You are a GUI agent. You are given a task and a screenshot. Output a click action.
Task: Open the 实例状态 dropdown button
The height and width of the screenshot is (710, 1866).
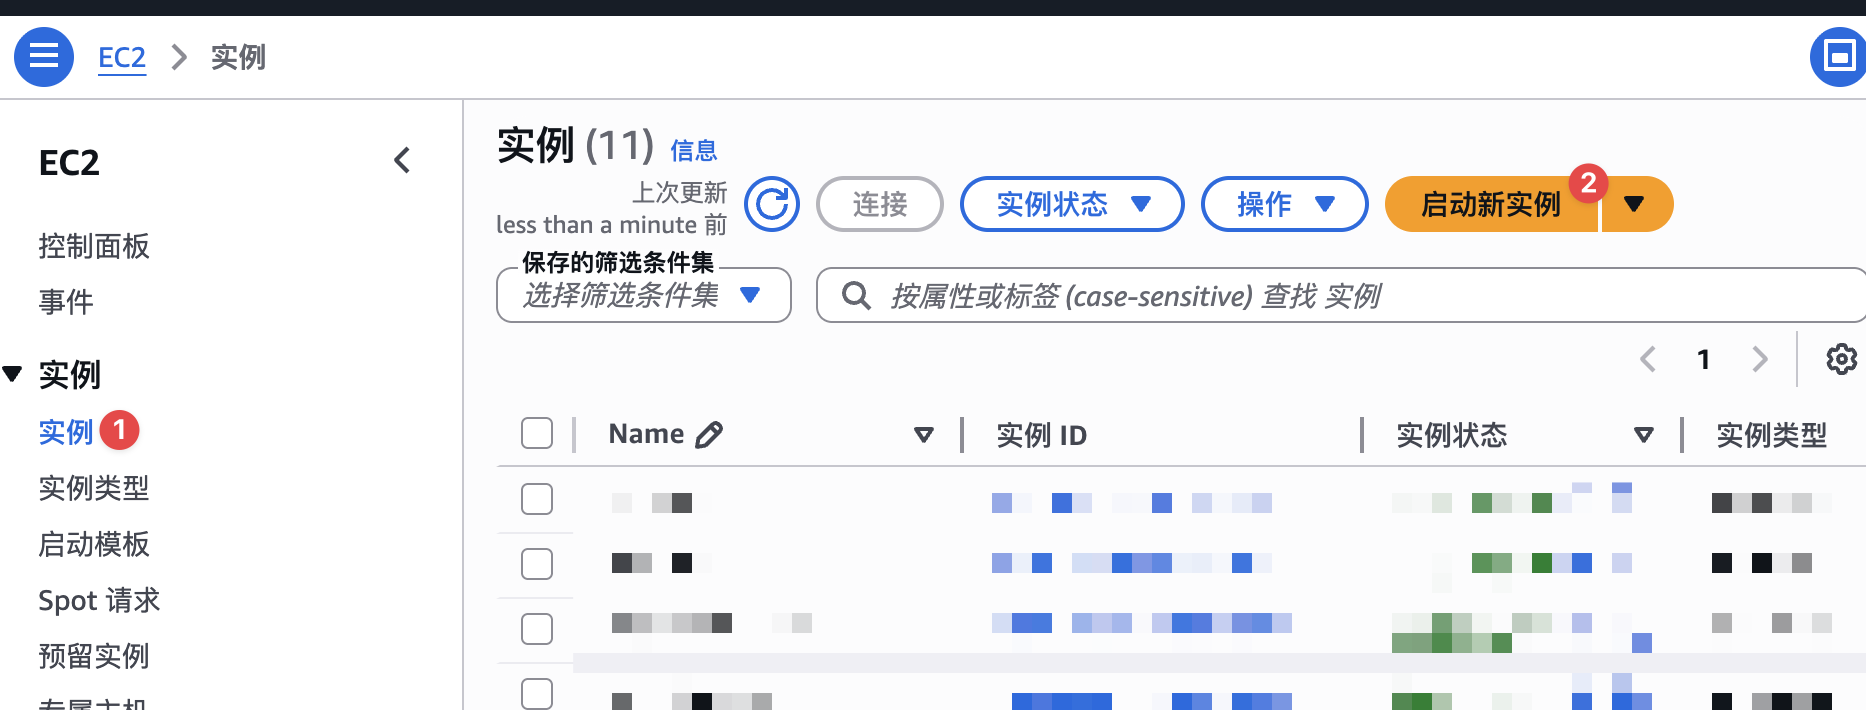pos(1072,204)
